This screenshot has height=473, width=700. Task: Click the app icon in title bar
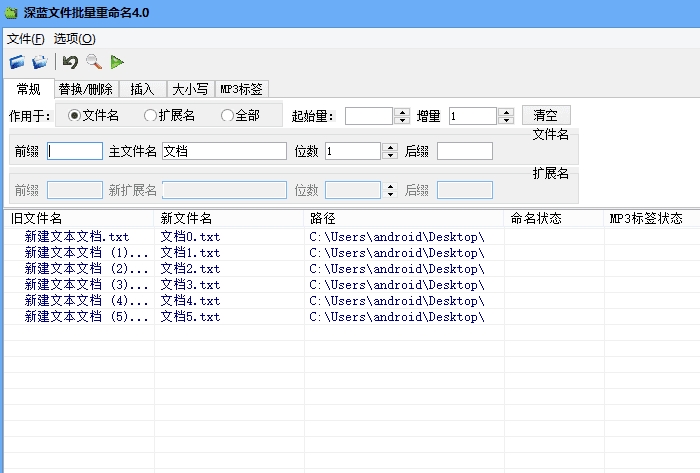tap(11, 12)
